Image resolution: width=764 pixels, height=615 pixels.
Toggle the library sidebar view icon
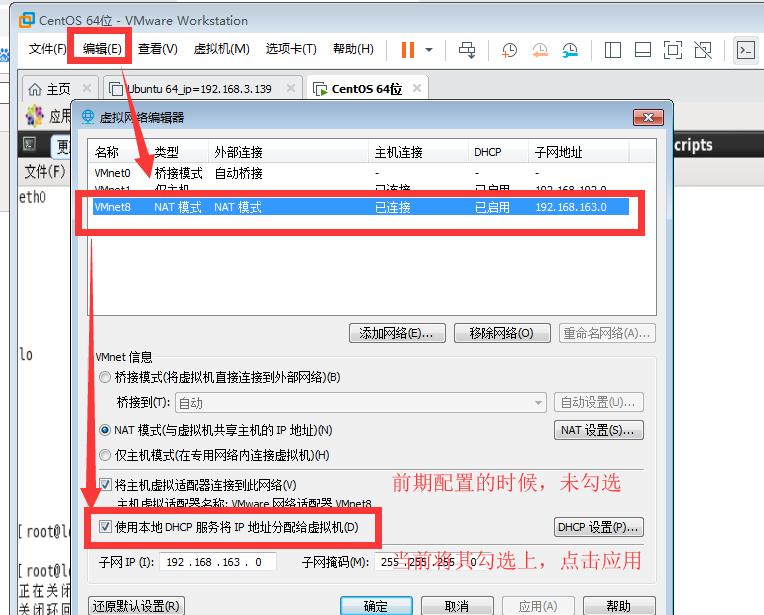click(x=612, y=50)
